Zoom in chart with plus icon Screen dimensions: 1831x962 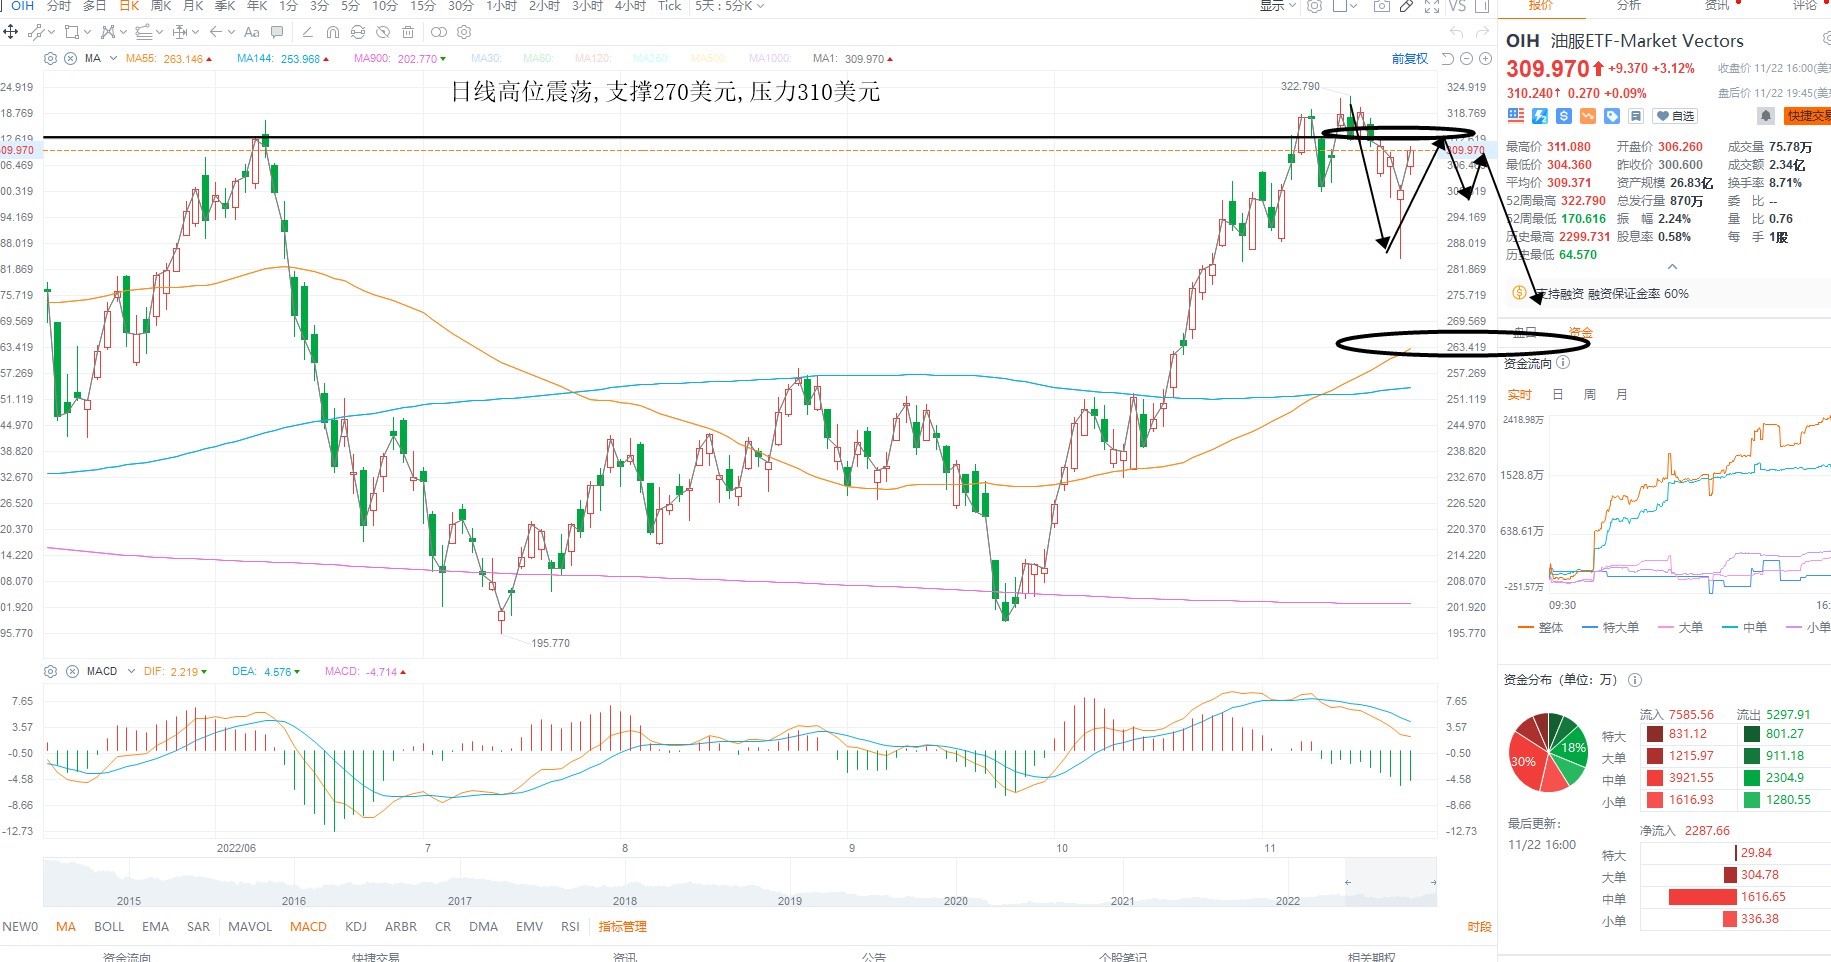(1485, 59)
